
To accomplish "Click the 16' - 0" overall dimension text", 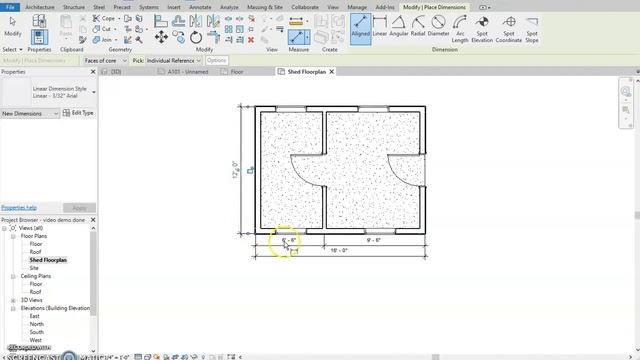I will (339, 250).
